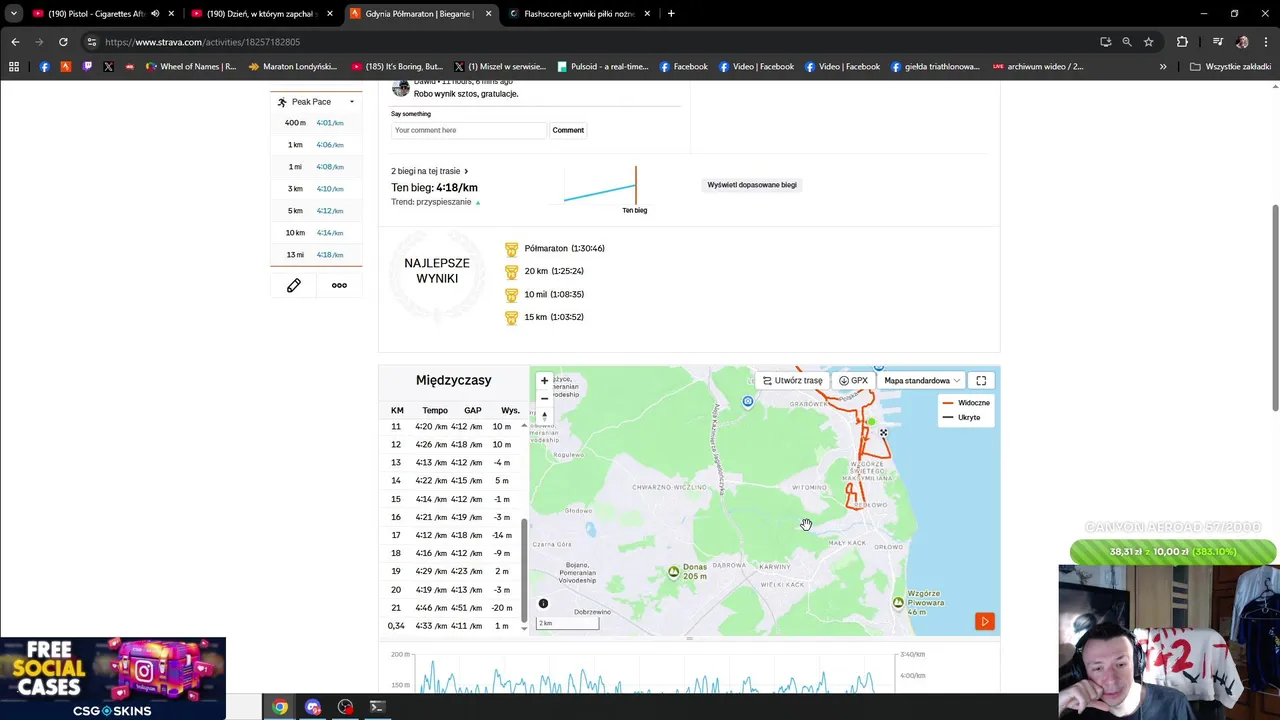Click the Strava address bar URL
Viewport: 1280px width, 720px height.
pyautogui.click(x=202, y=42)
